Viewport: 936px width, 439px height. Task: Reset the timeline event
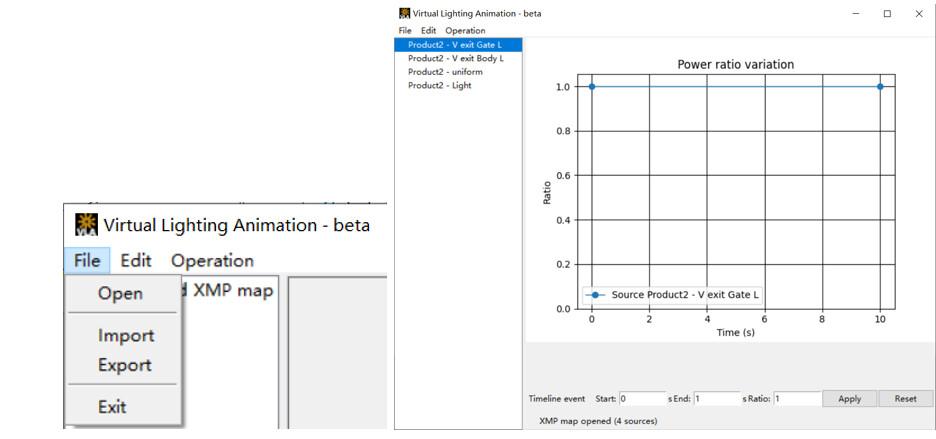coord(906,399)
